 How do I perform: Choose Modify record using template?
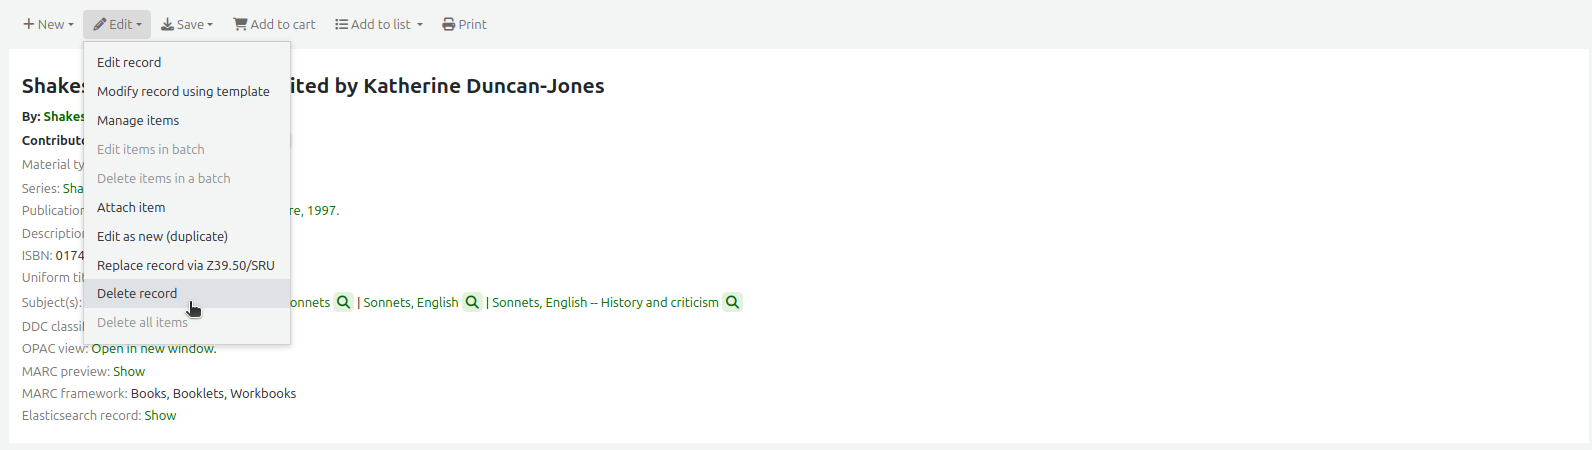click(183, 91)
